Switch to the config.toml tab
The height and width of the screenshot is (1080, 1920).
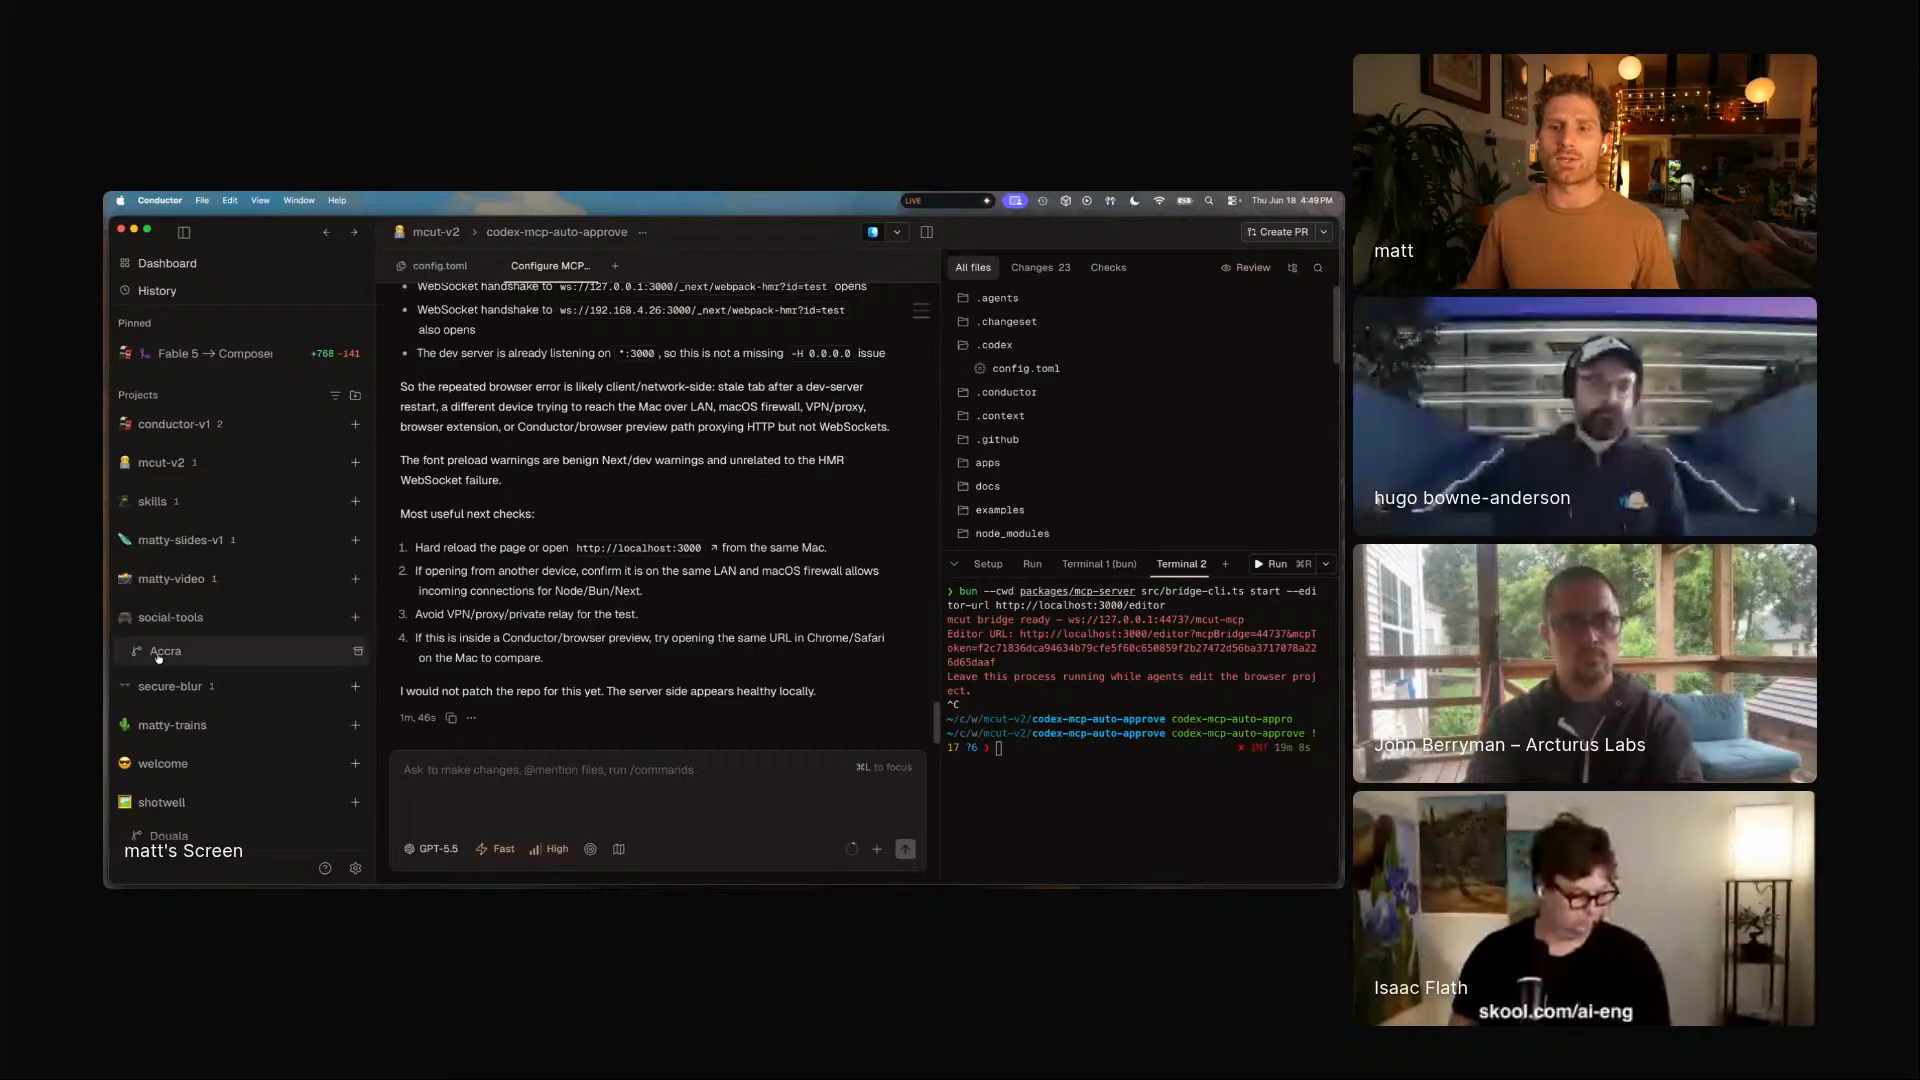pos(432,266)
